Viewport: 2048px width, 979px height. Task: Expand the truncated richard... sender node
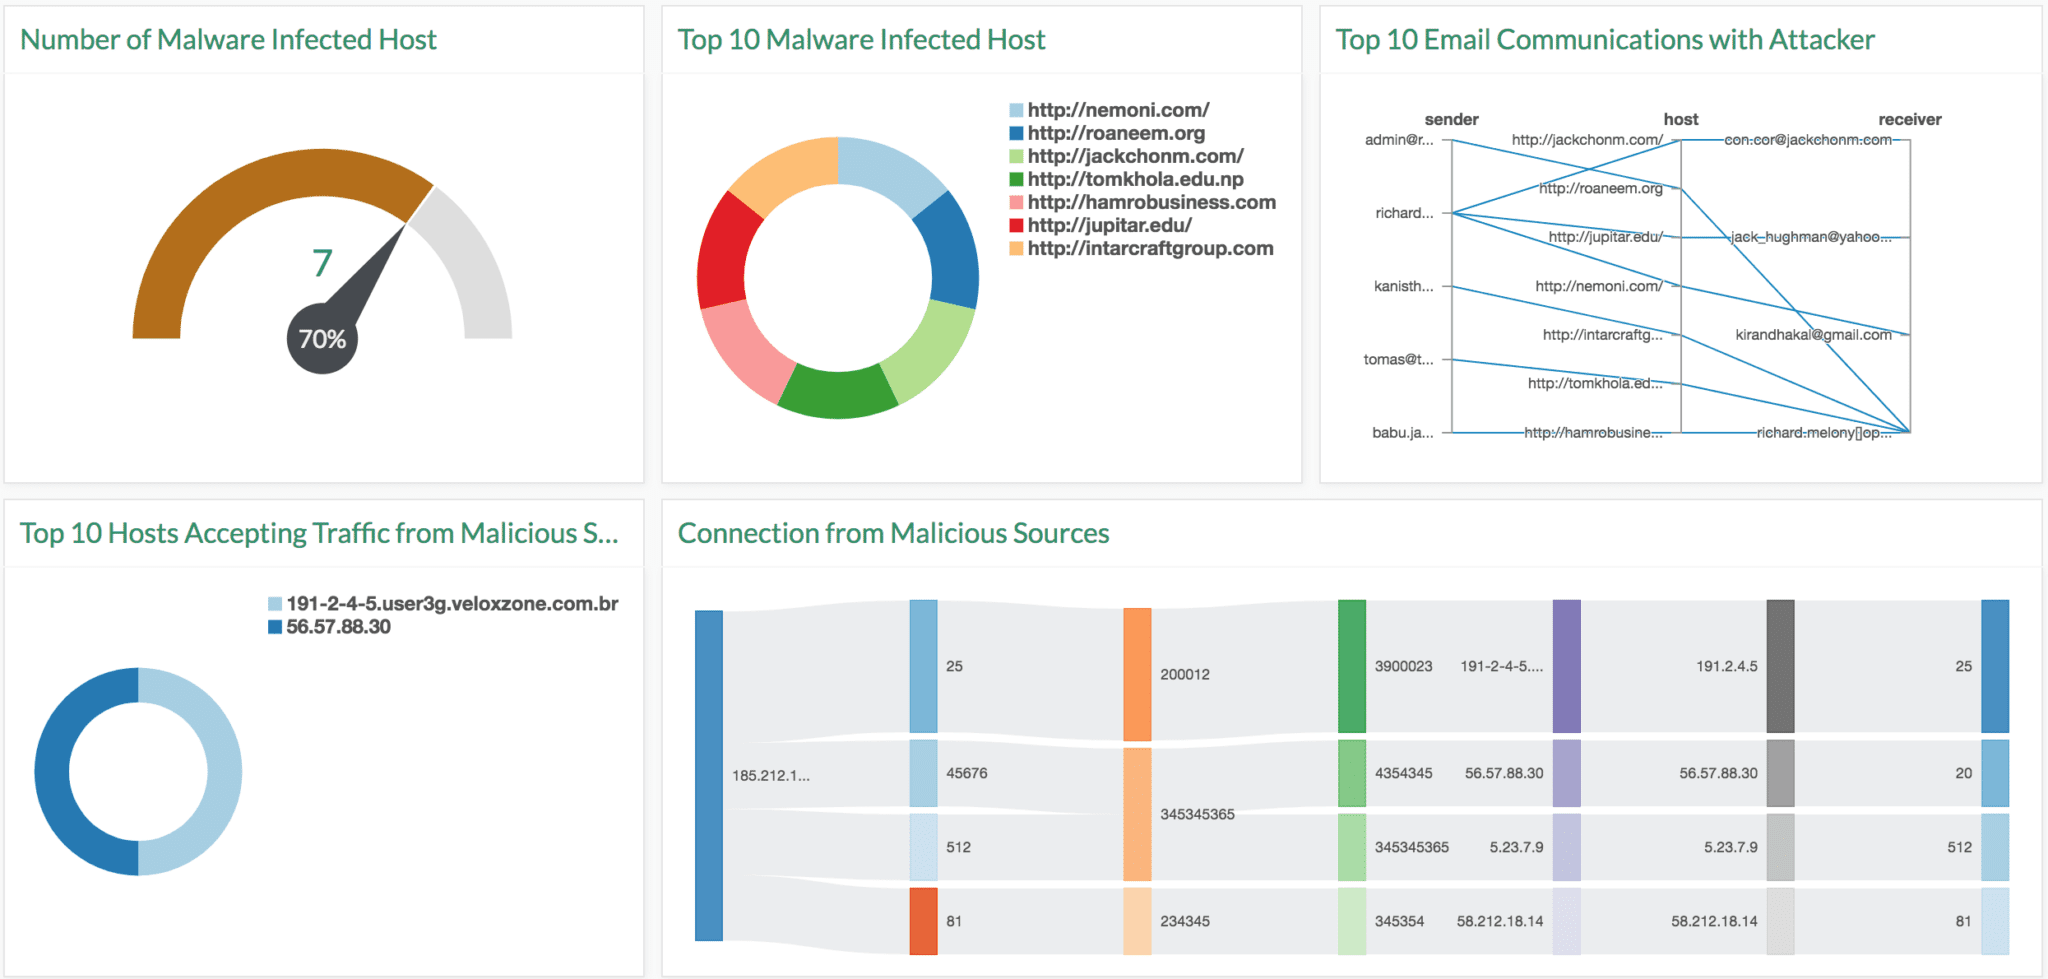coord(1404,213)
